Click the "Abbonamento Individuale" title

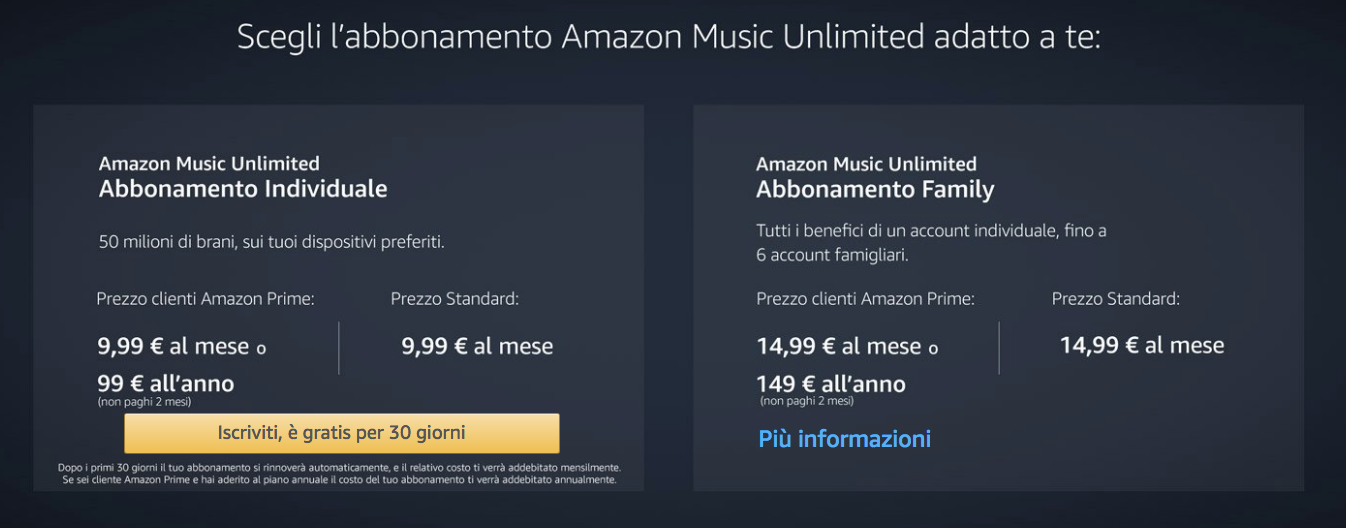click(243, 189)
